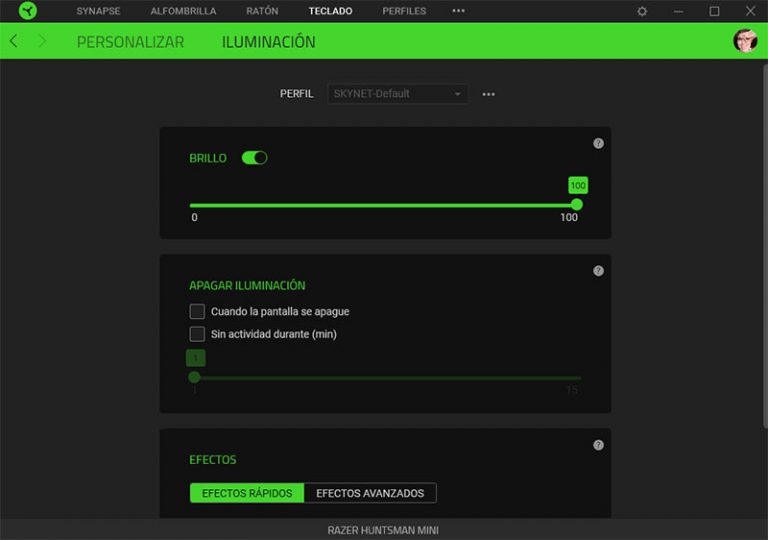This screenshot has width=768, height=540.
Task: Click the APAGAR ILUMINACIÓN heading
Action: click(247, 285)
